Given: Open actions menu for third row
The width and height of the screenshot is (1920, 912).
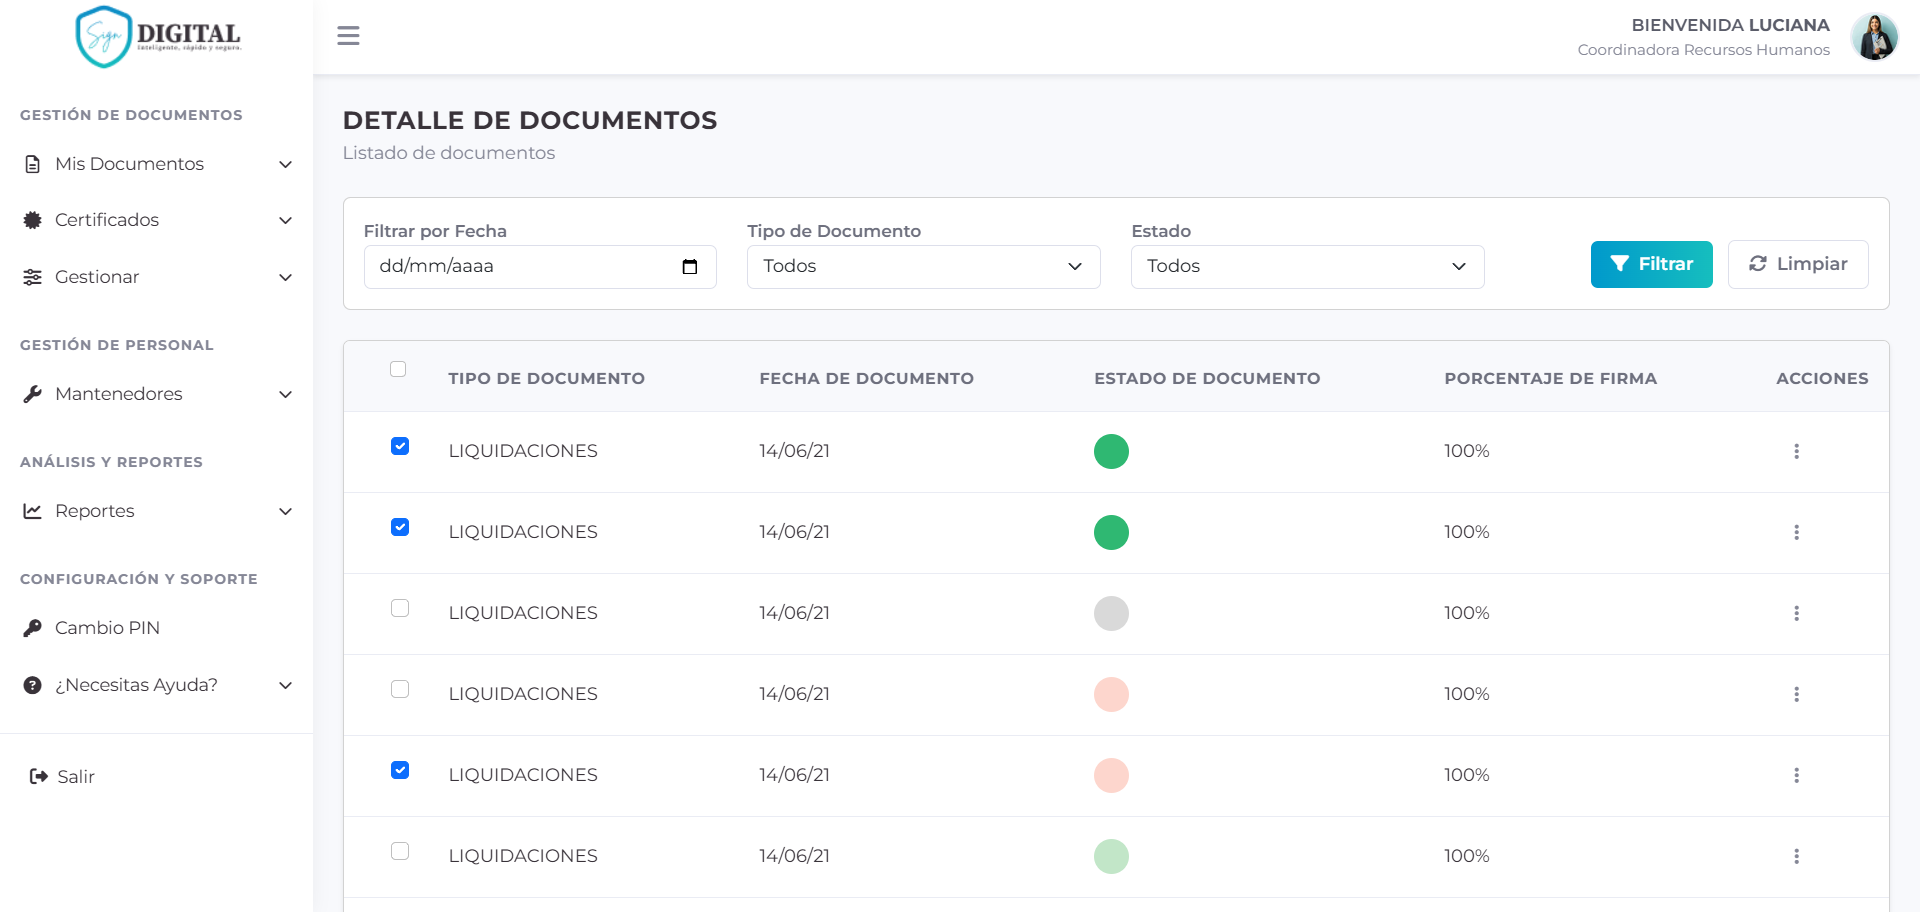Looking at the screenshot, I should point(1797,613).
